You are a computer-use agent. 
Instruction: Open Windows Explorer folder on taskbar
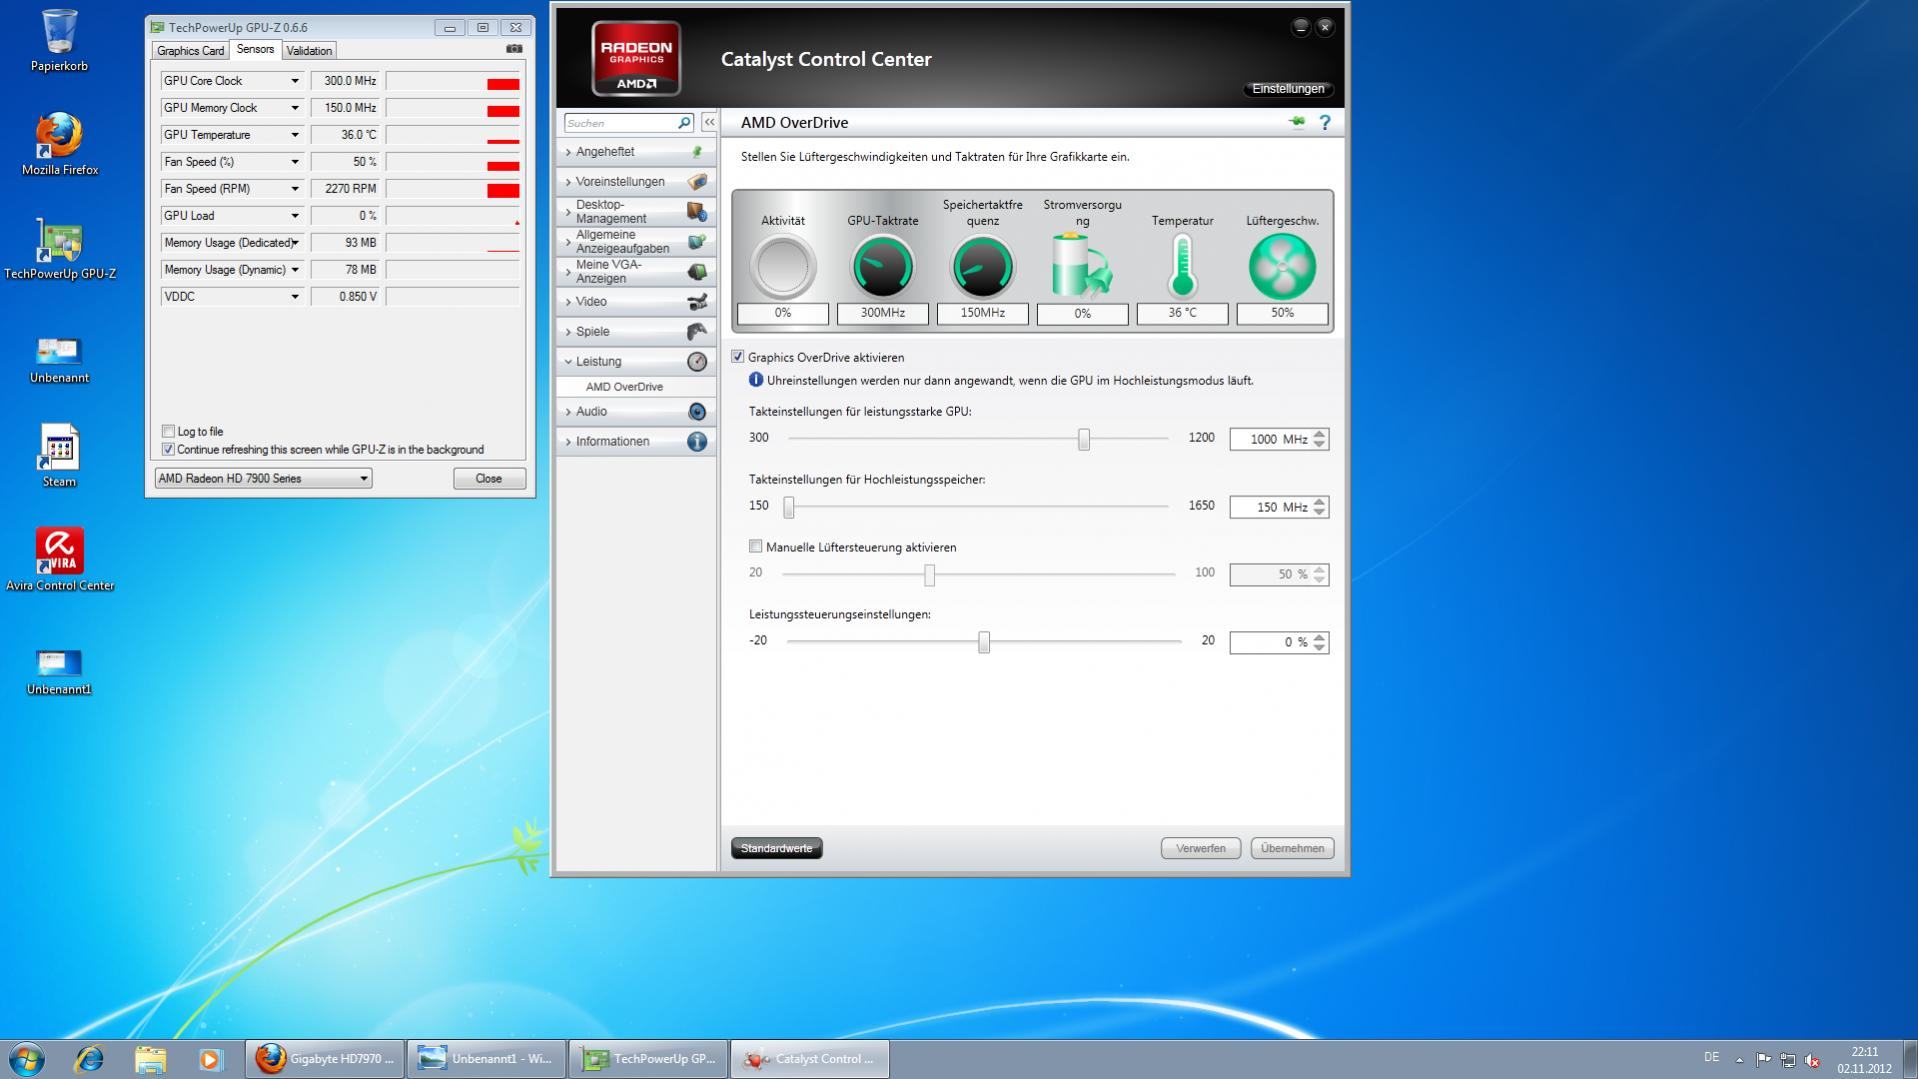tap(150, 1058)
